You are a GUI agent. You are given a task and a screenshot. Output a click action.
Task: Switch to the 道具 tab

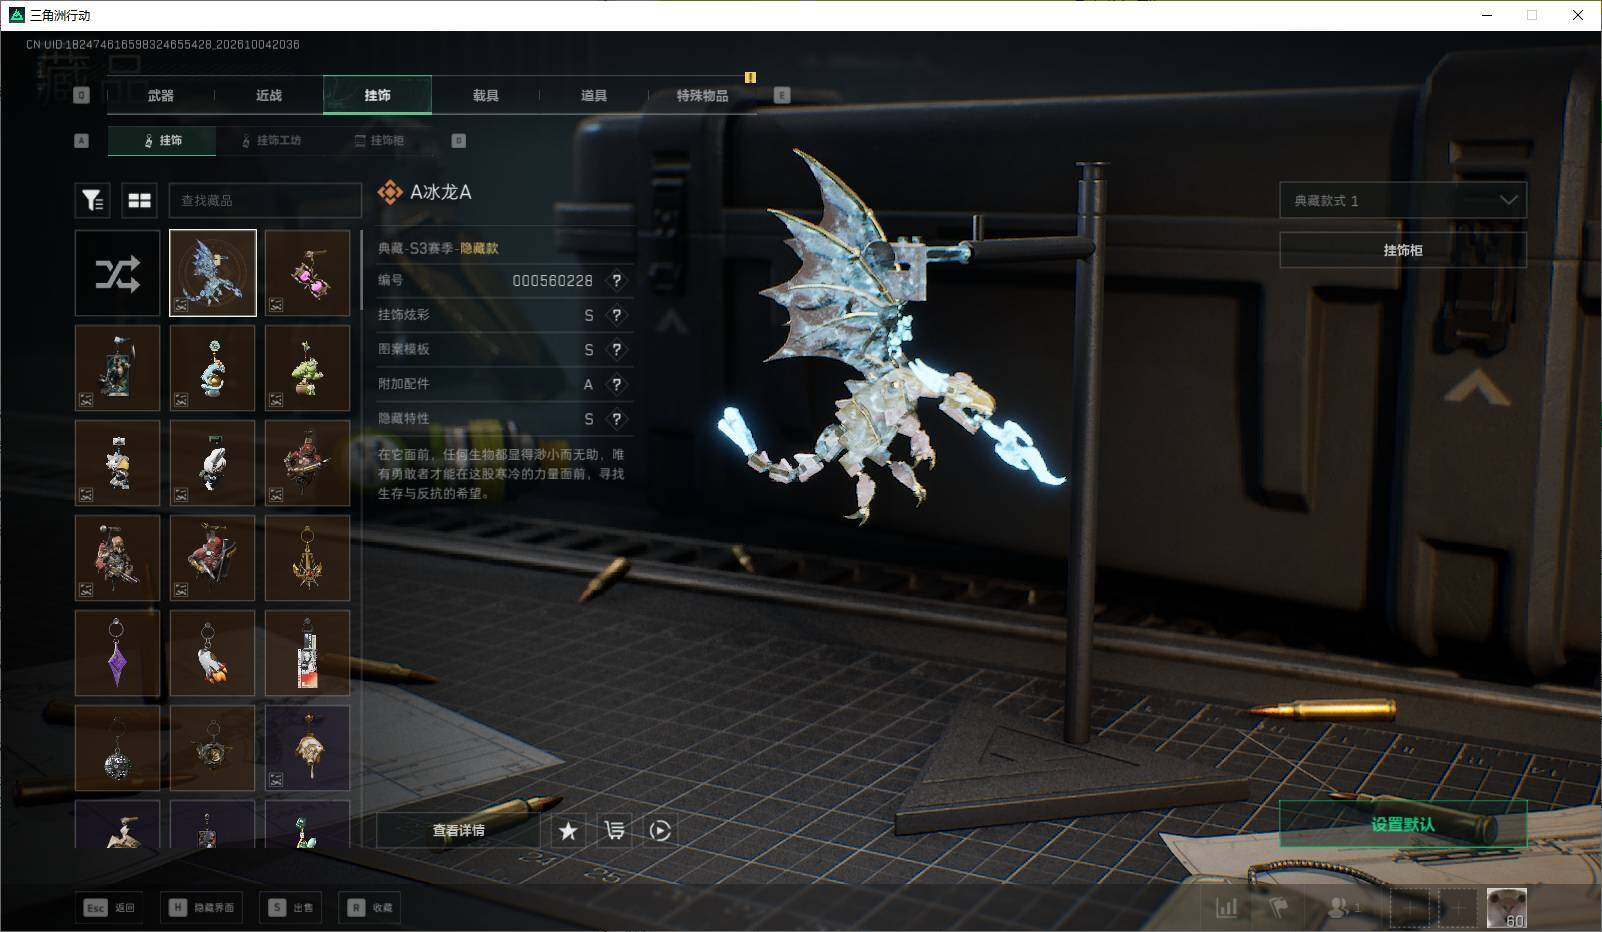(x=593, y=95)
